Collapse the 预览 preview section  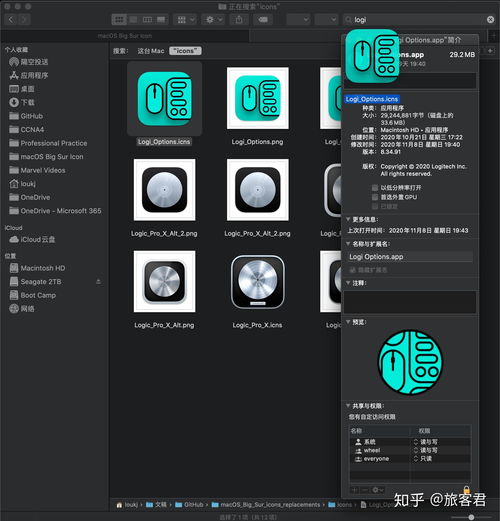point(348,322)
